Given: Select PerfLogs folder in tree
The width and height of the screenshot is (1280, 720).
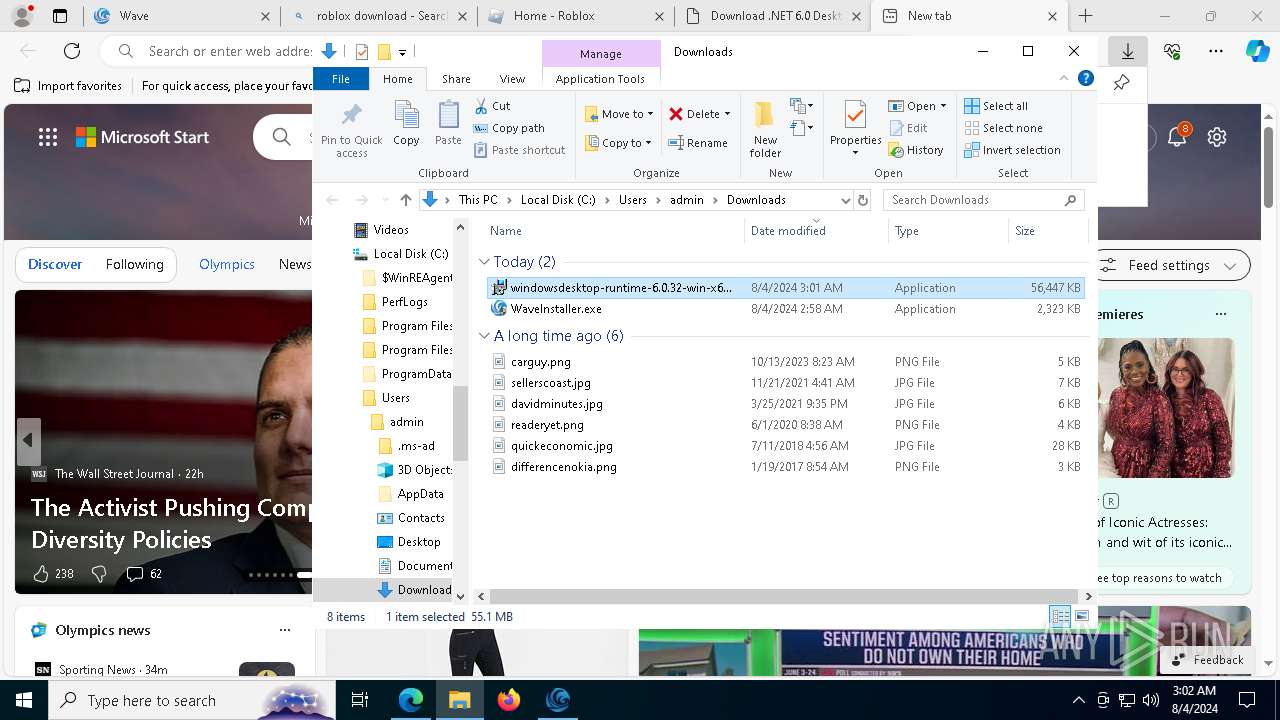Looking at the screenshot, I should (x=395, y=302).
